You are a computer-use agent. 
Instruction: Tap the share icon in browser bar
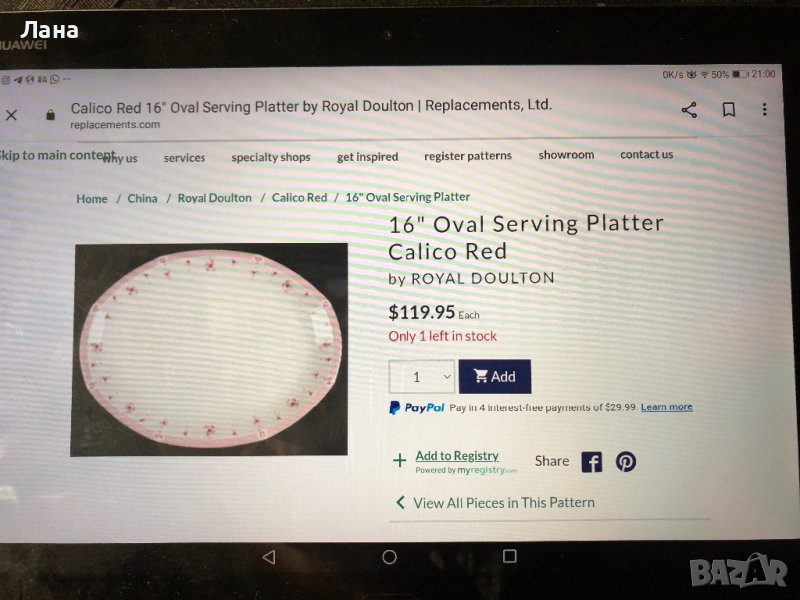(689, 110)
